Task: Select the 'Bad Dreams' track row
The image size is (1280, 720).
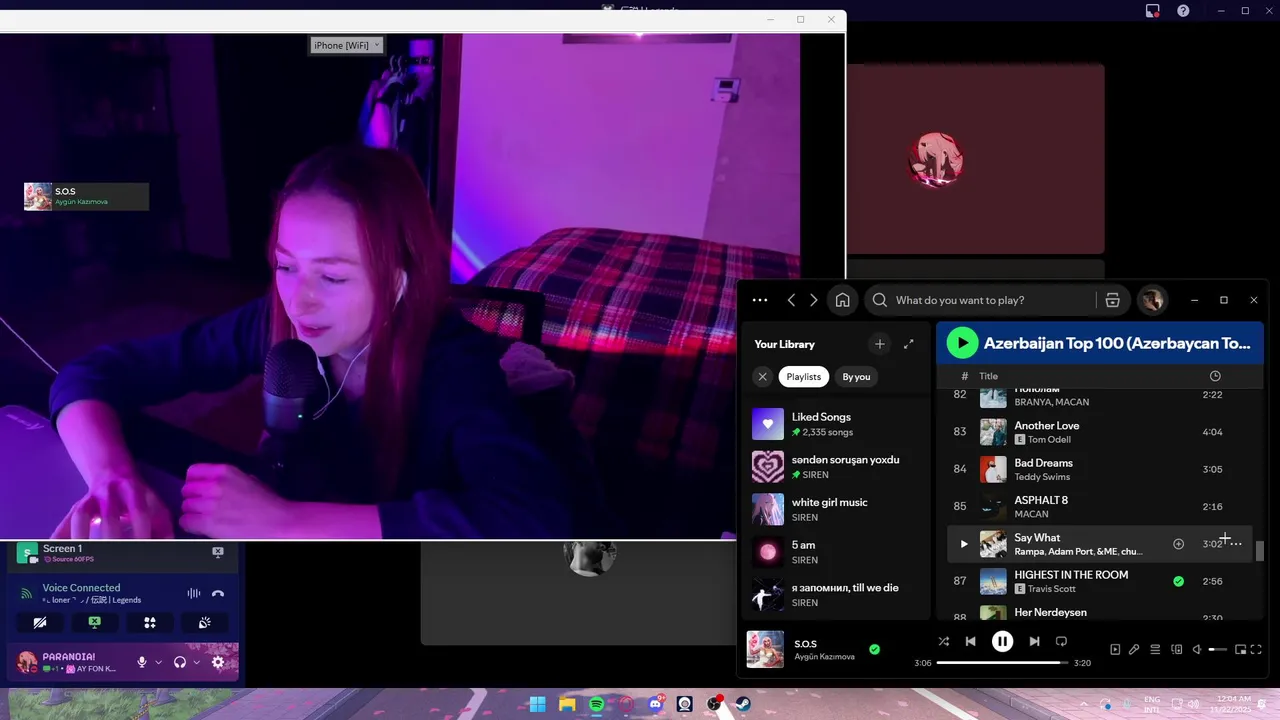Action: 1100,469
